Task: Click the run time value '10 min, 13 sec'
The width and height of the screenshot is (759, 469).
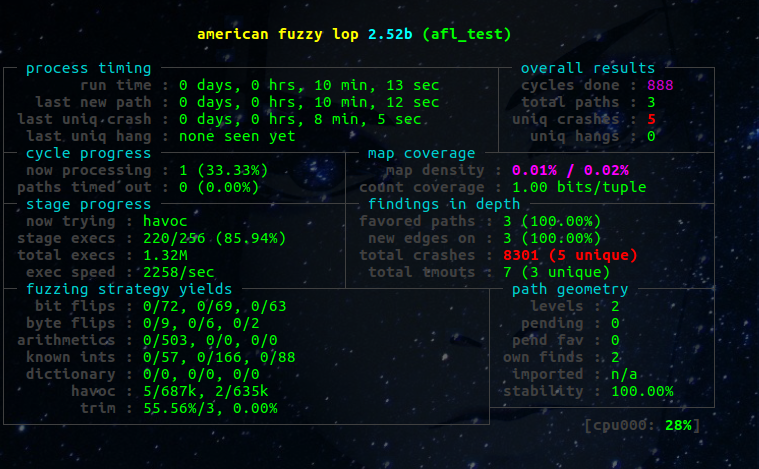Action: tap(377, 85)
